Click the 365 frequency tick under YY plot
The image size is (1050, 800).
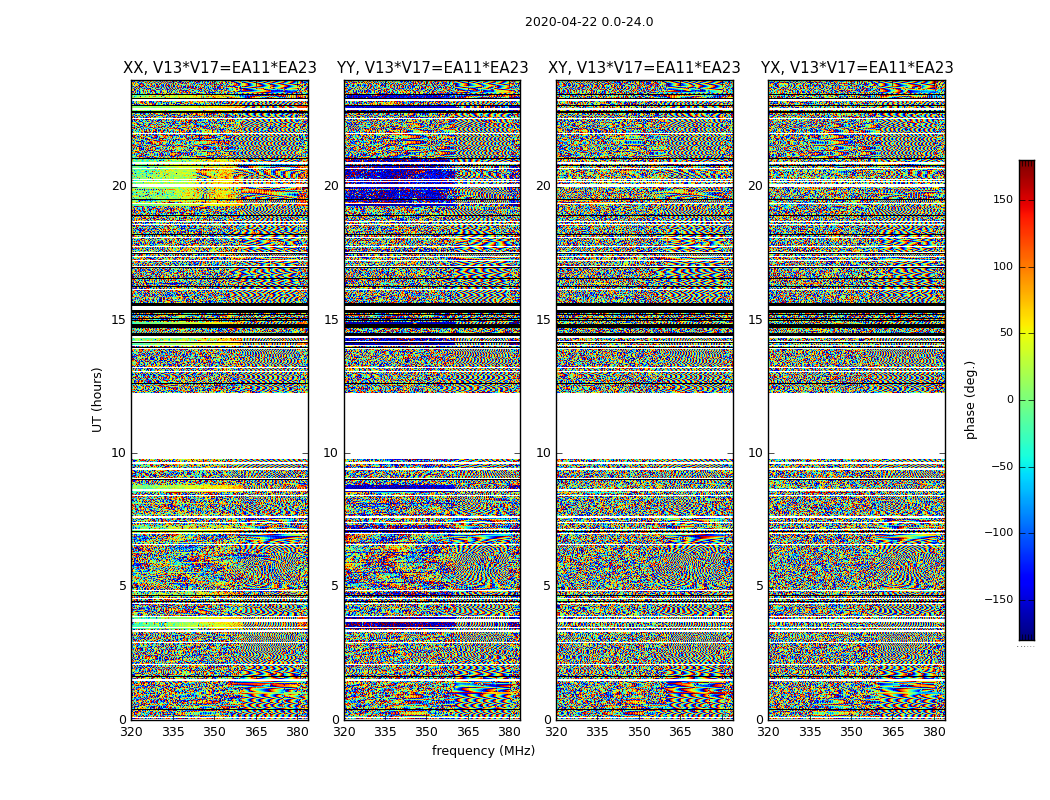[x=468, y=732]
